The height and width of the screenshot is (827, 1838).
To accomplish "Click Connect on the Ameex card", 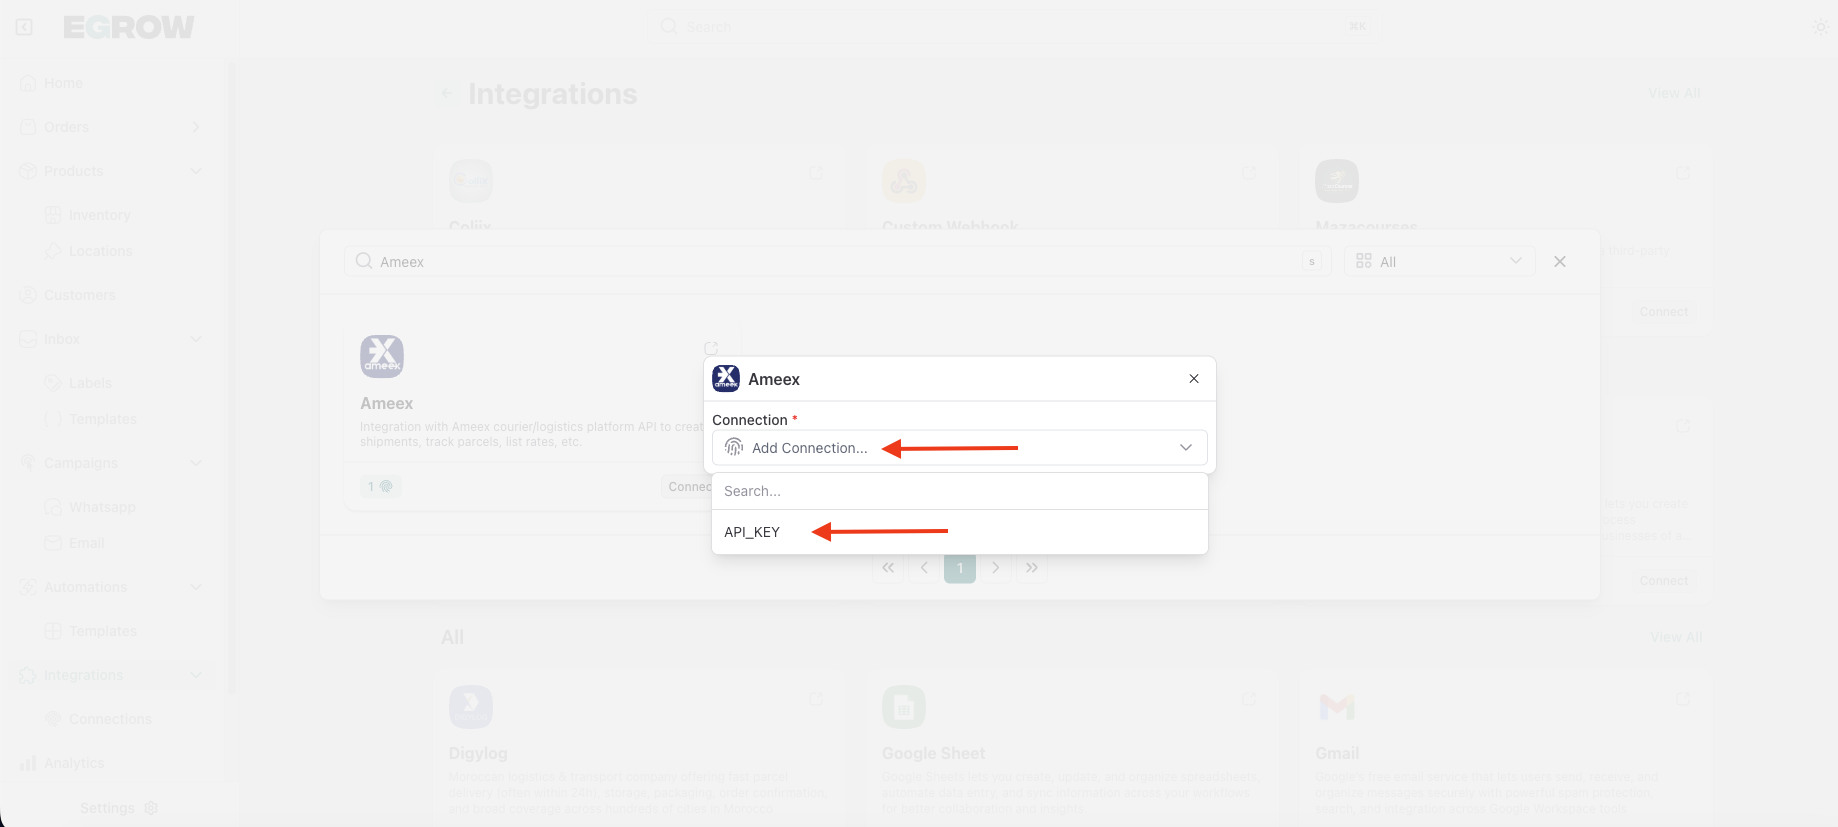I will (688, 487).
